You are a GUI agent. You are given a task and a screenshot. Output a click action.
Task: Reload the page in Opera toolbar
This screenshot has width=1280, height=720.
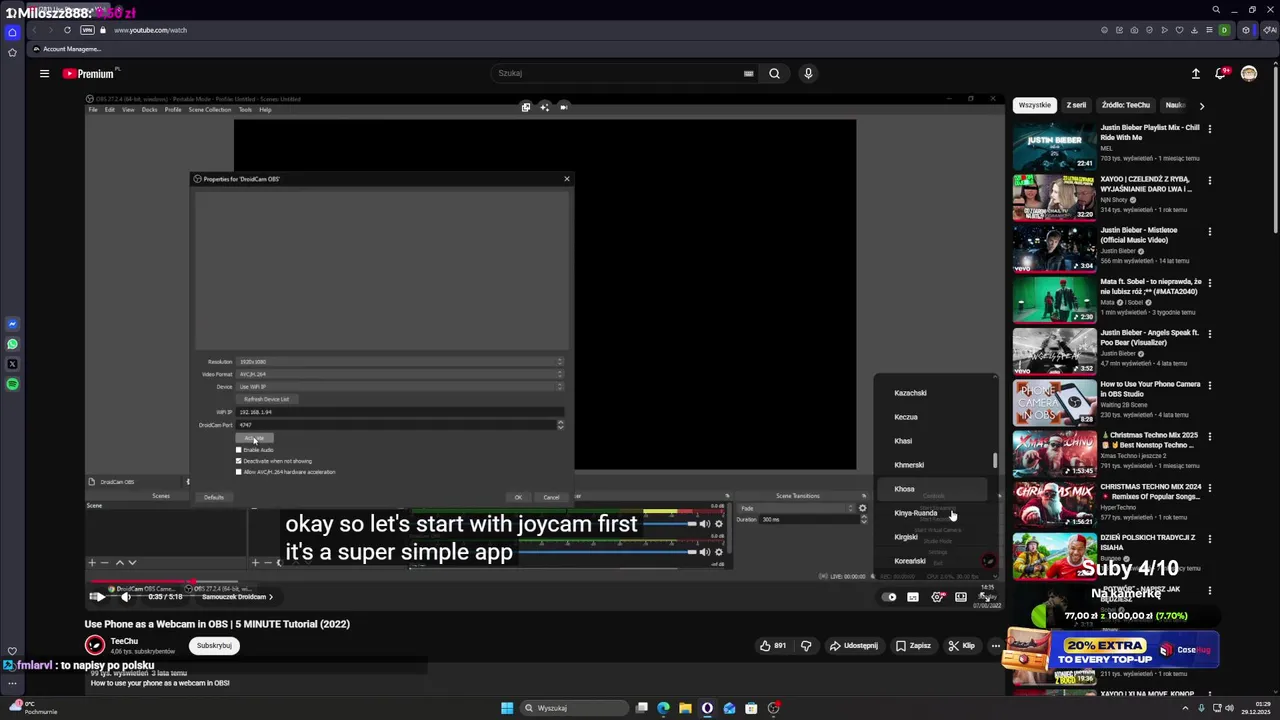[67, 30]
